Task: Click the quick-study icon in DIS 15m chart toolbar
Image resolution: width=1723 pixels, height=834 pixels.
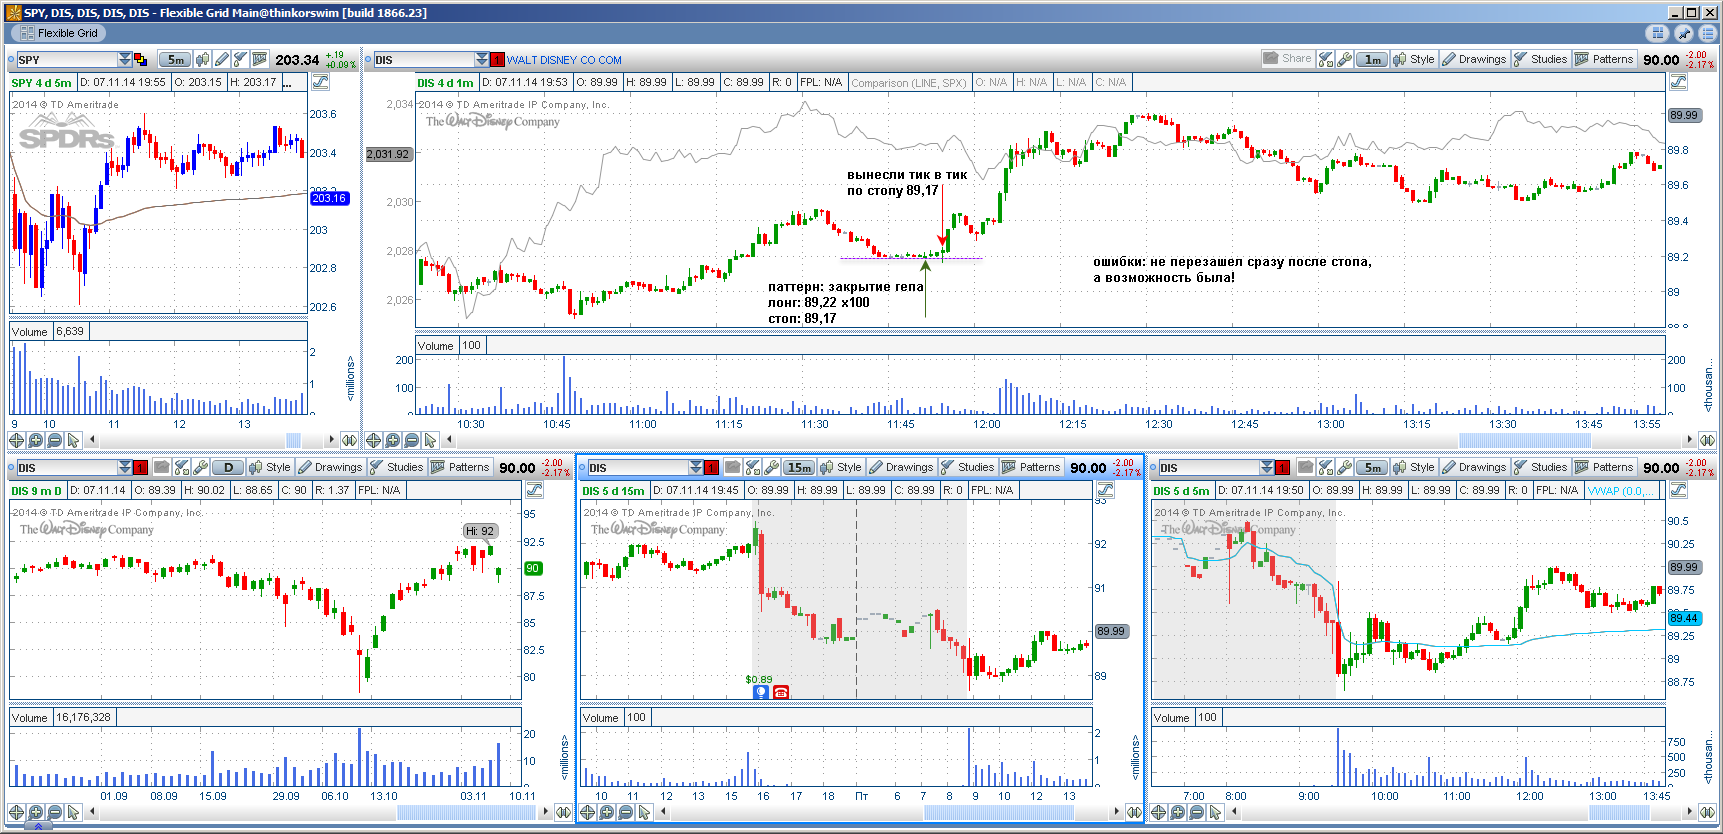Action: tap(753, 467)
